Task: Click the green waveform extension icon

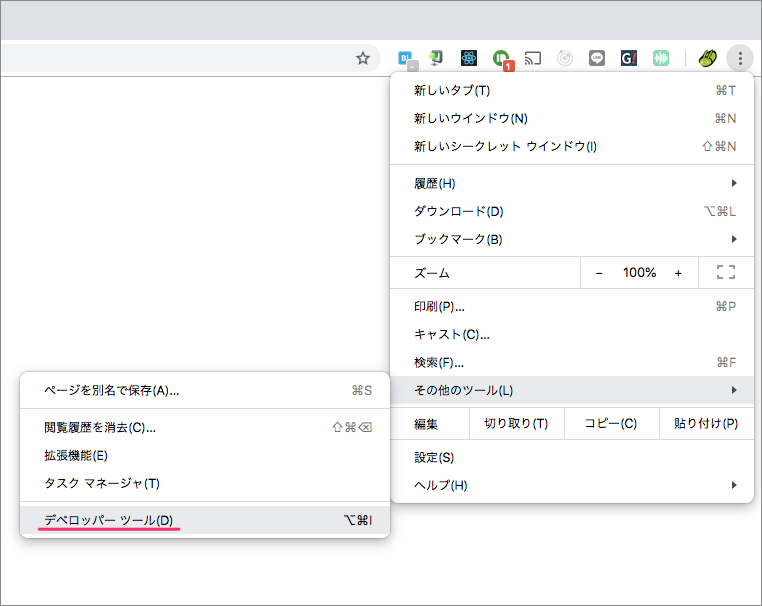Action: coord(661,58)
